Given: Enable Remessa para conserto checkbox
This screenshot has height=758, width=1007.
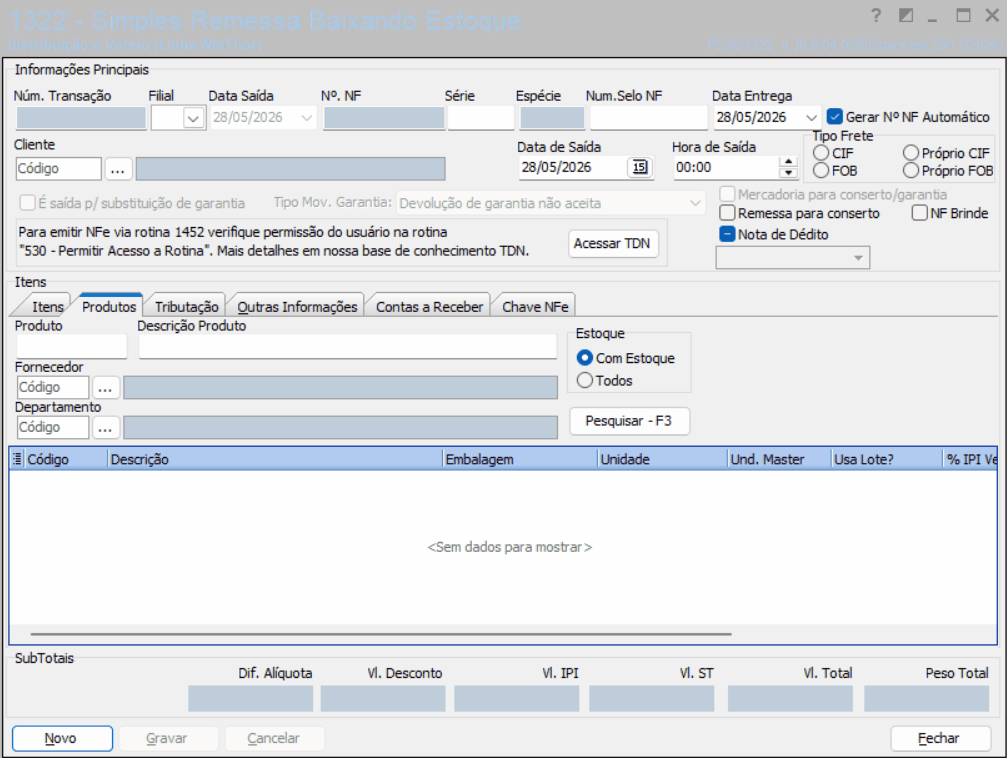Looking at the screenshot, I should (x=727, y=213).
